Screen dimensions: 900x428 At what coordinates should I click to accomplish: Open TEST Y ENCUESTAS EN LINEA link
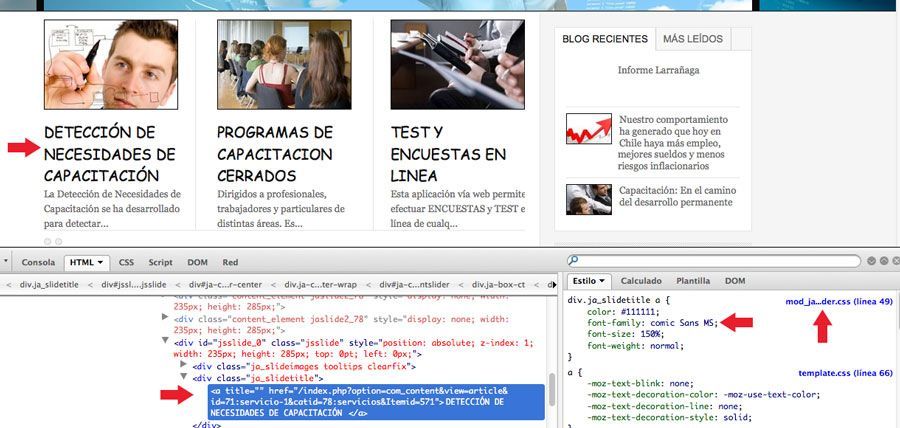(x=448, y=154)
